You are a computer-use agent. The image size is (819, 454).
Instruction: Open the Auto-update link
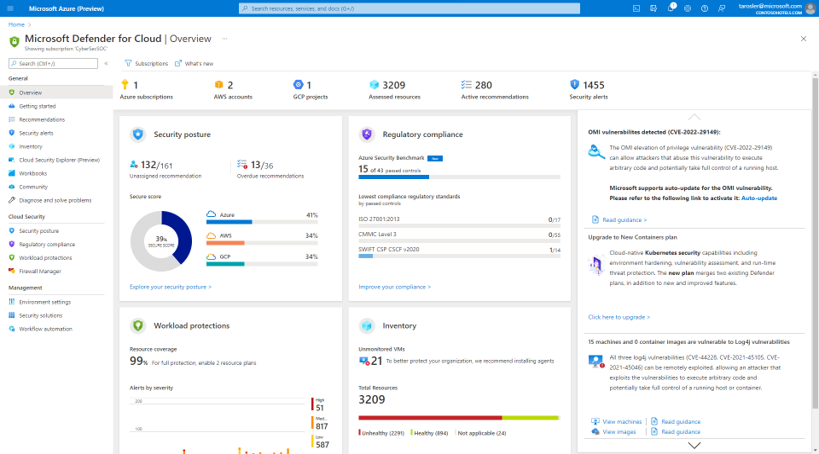pyautogui.click(x=758, y=198)
